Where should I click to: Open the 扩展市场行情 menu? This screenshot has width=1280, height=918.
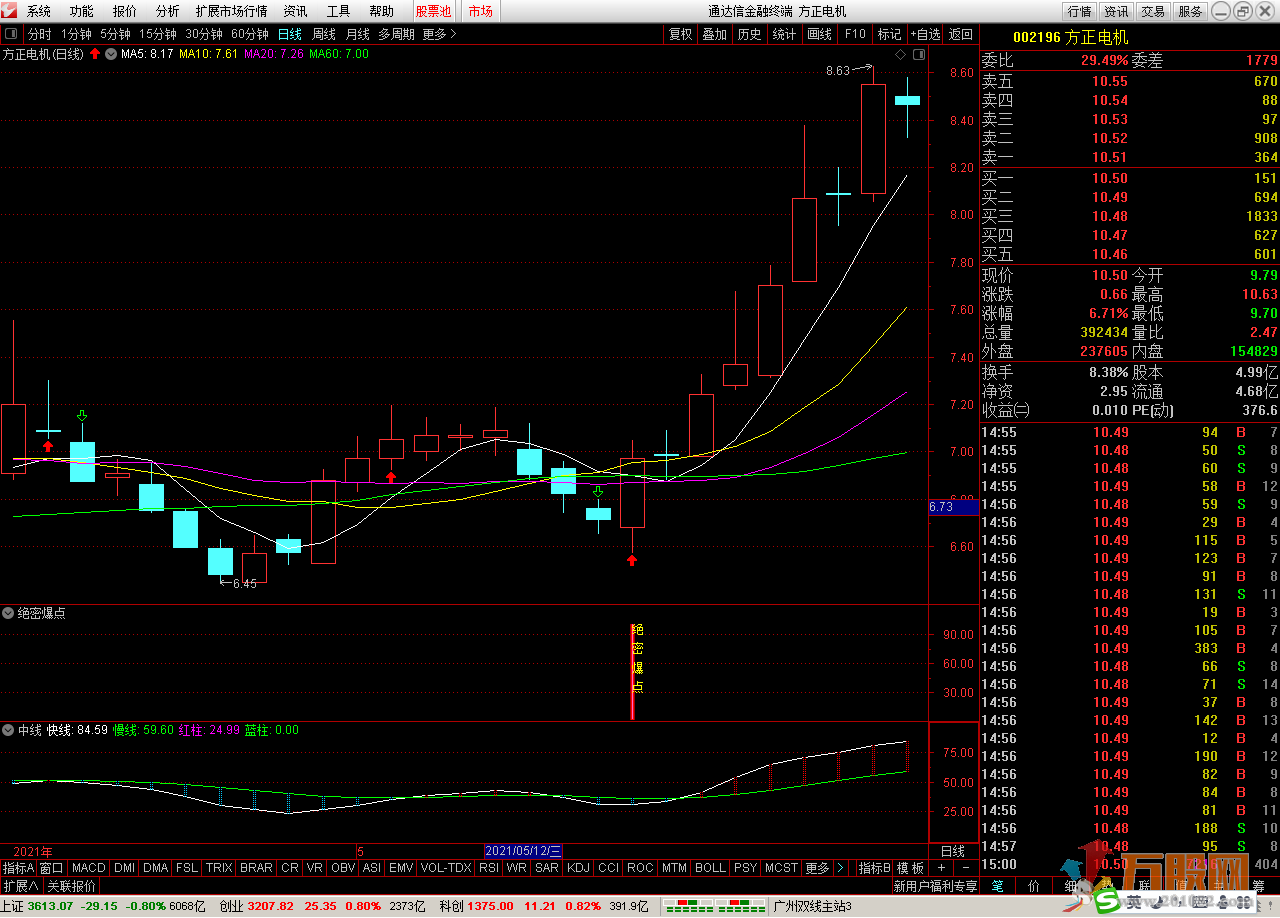click(x=232, y=11)
